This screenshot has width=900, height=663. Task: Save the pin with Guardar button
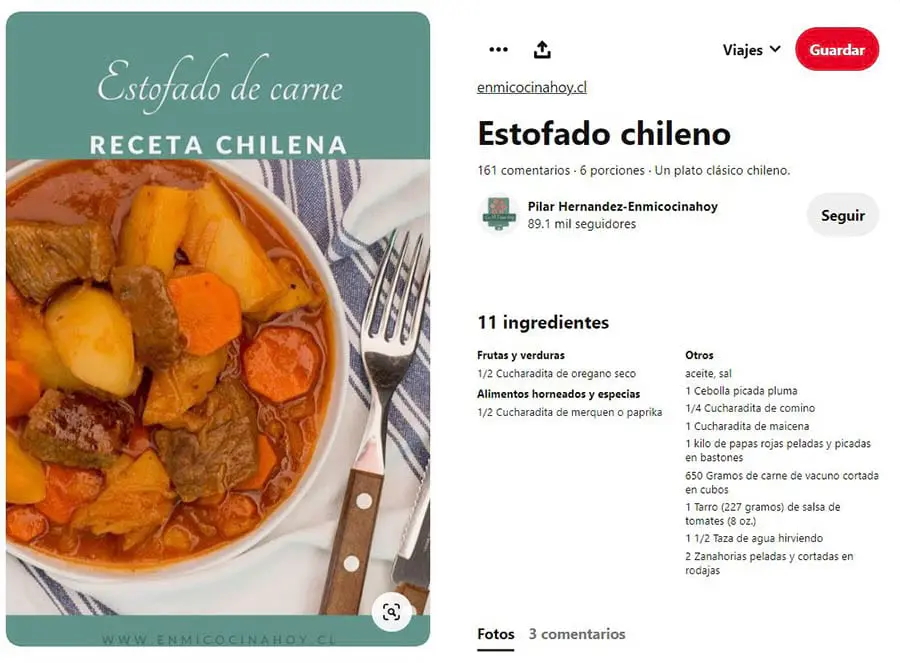click(837, 49)
